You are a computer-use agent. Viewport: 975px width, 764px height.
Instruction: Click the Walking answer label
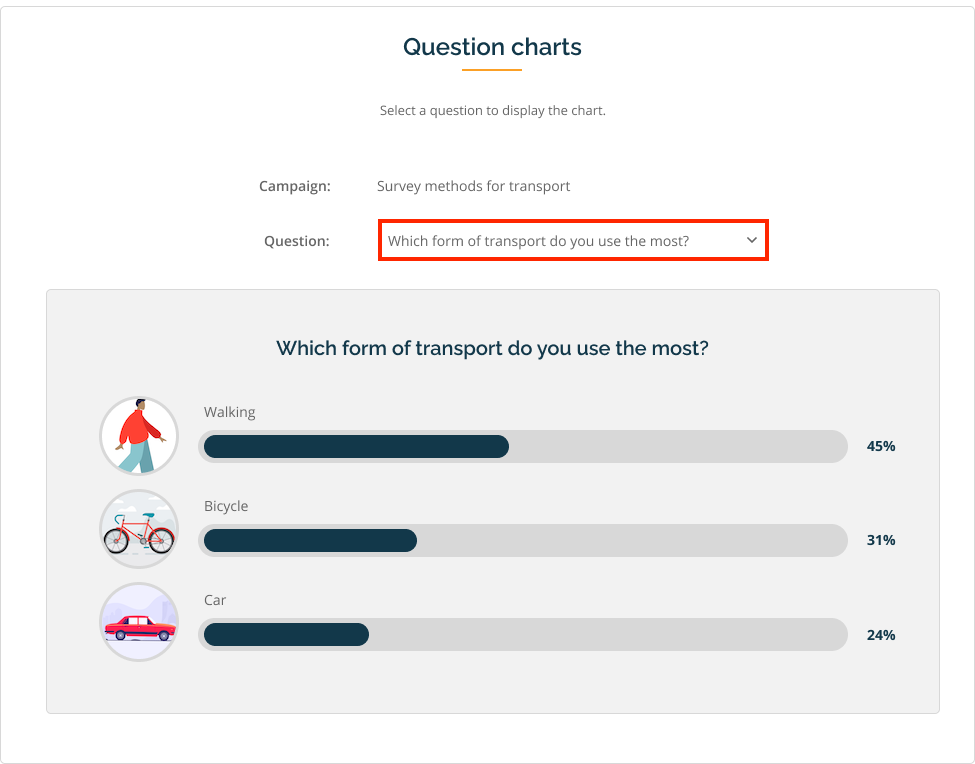click(x=229, y=413)
